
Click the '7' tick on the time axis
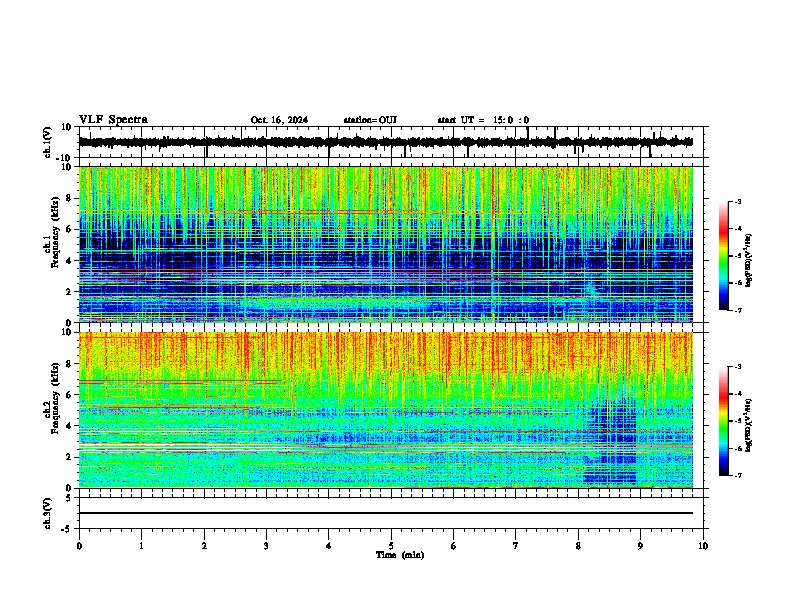click(x=516, y=546)
